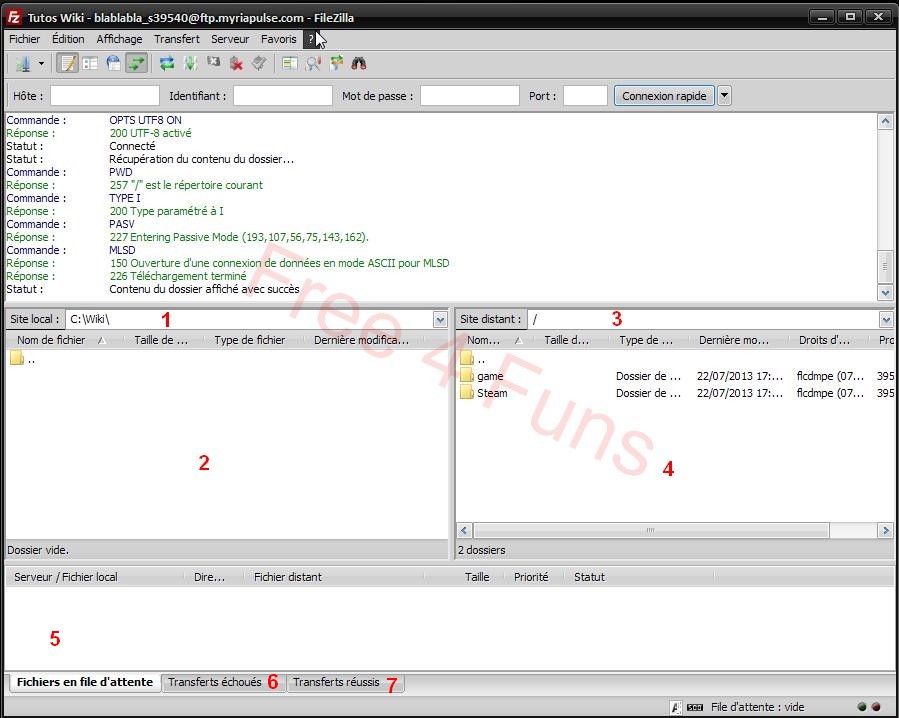Open the Site Manager
The height and width of the screenshot is (718, 899).
pos(21,63)
